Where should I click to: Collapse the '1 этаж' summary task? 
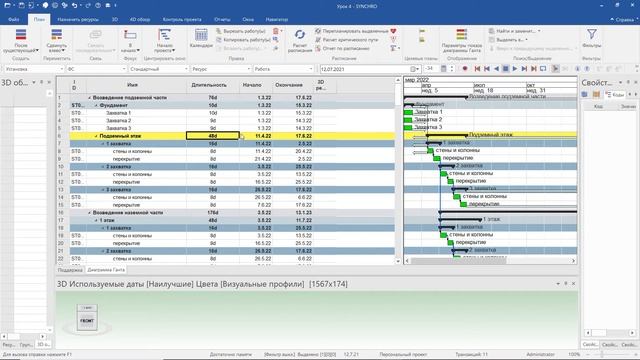(x=96, y=220)
